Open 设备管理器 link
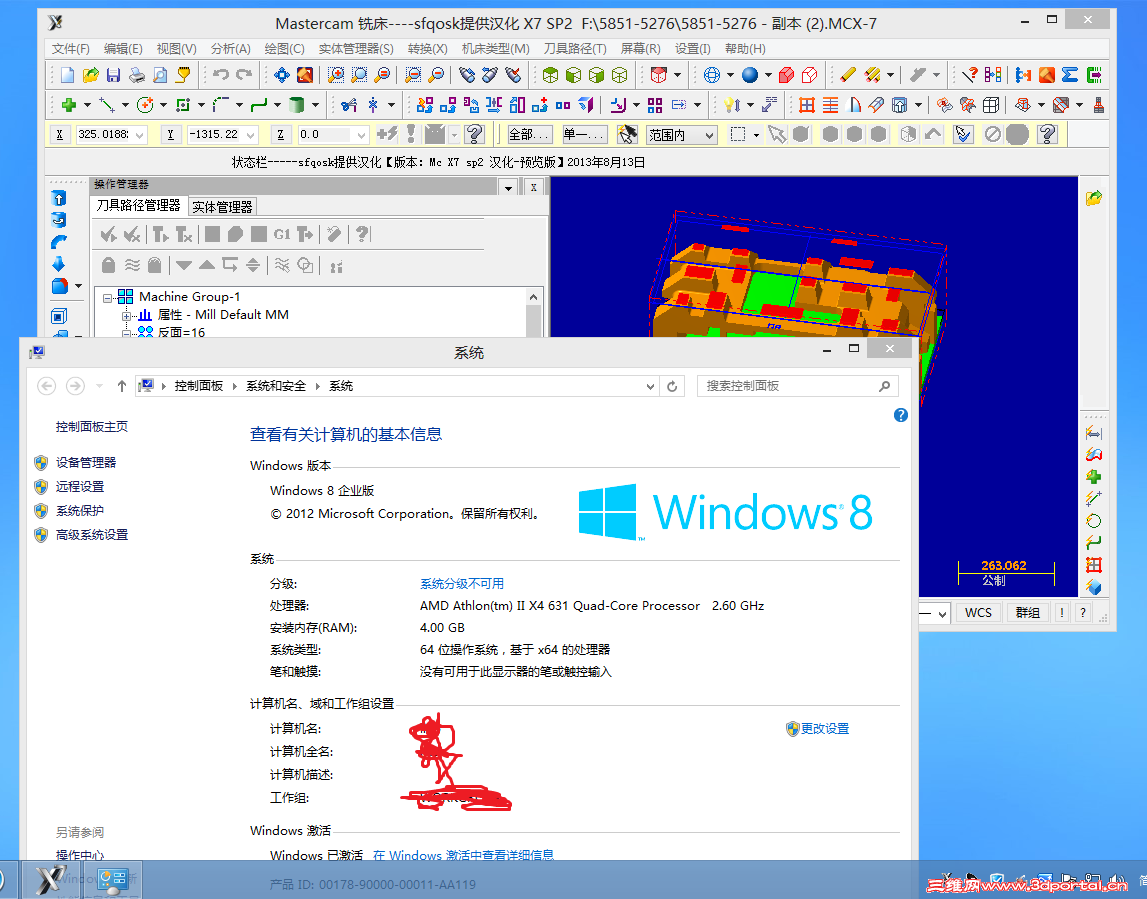This screenshot has width=1147, height=899. pos(86,462)
